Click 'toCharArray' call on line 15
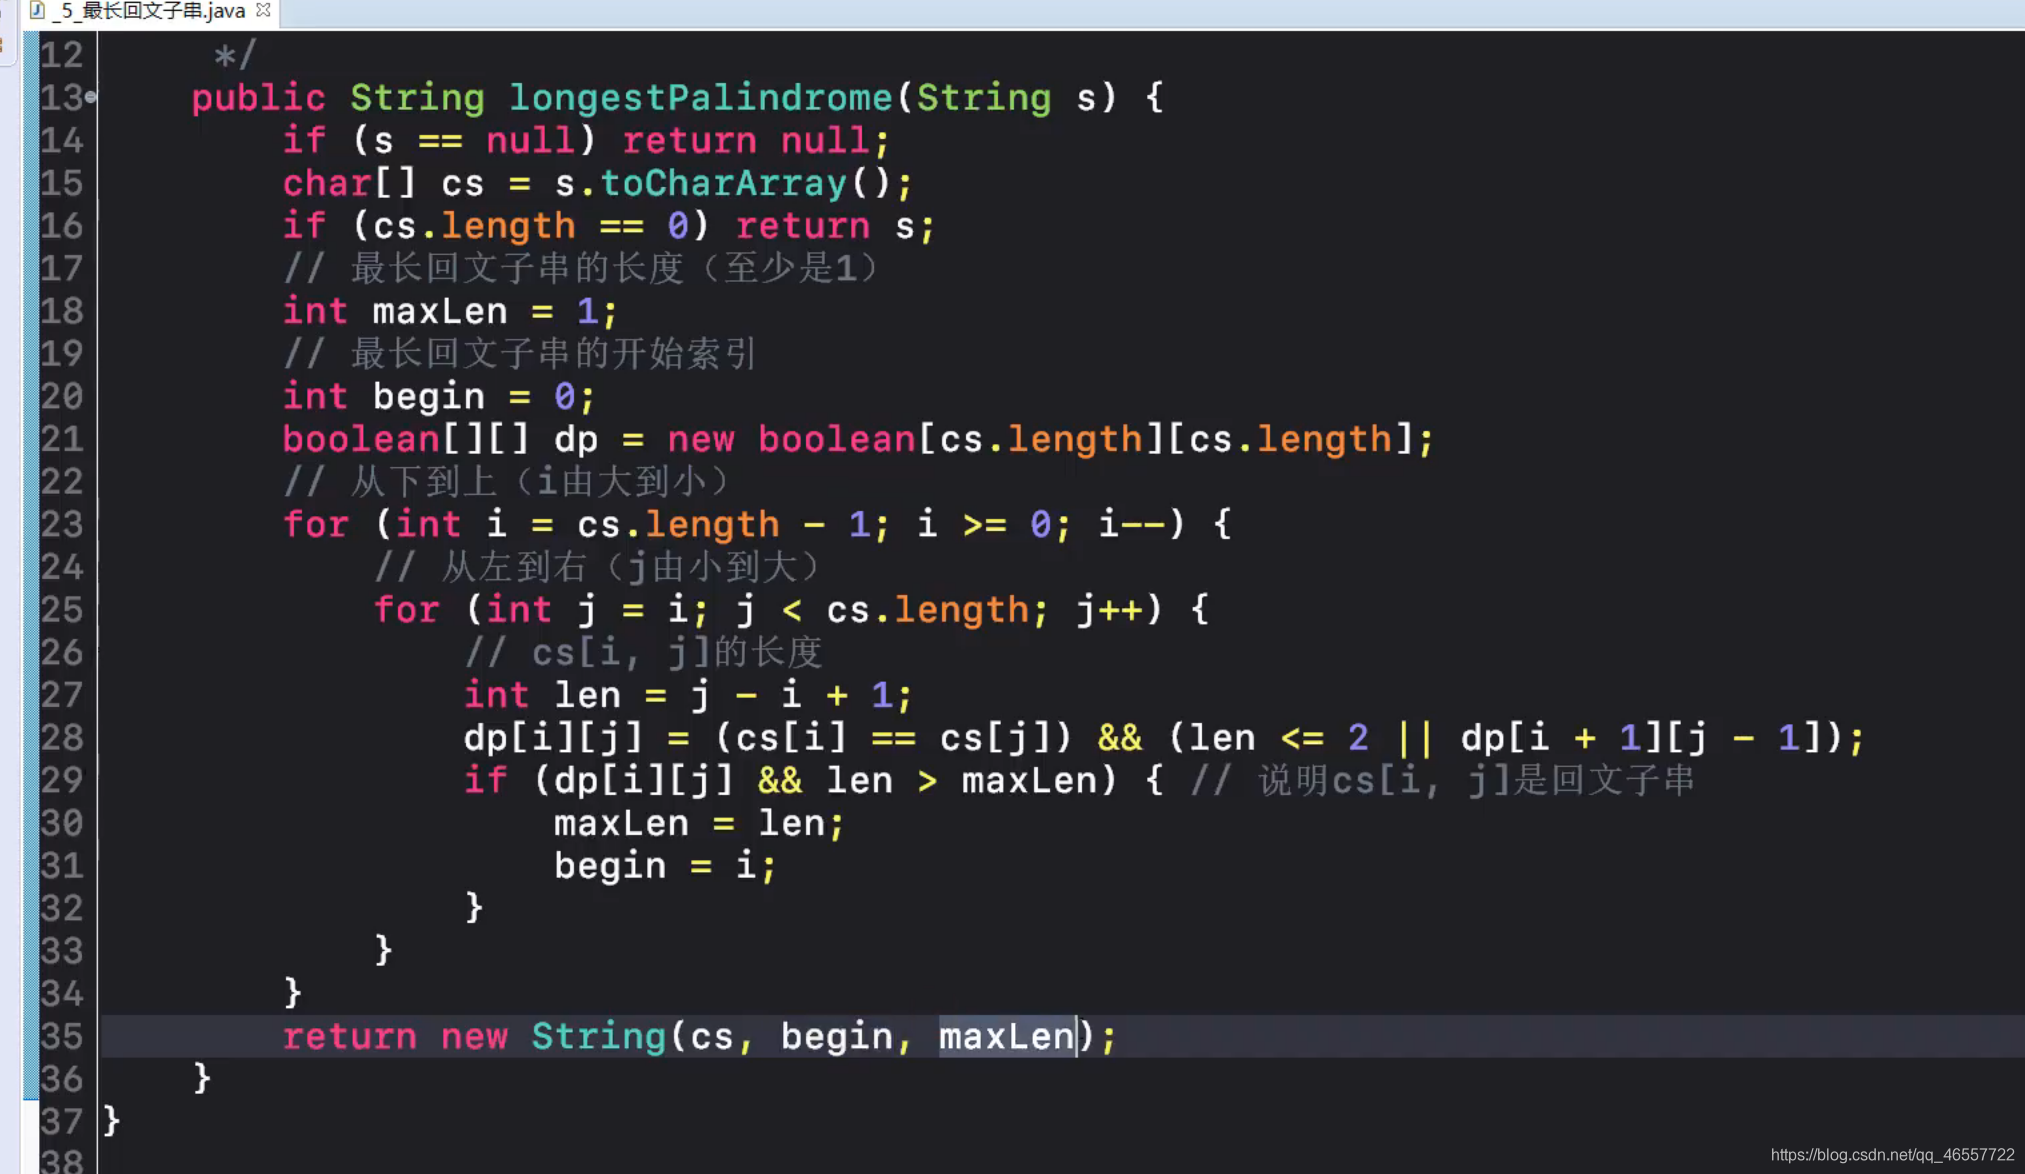The width and height of the screenshot is (2025, 1174). point(723,183)
